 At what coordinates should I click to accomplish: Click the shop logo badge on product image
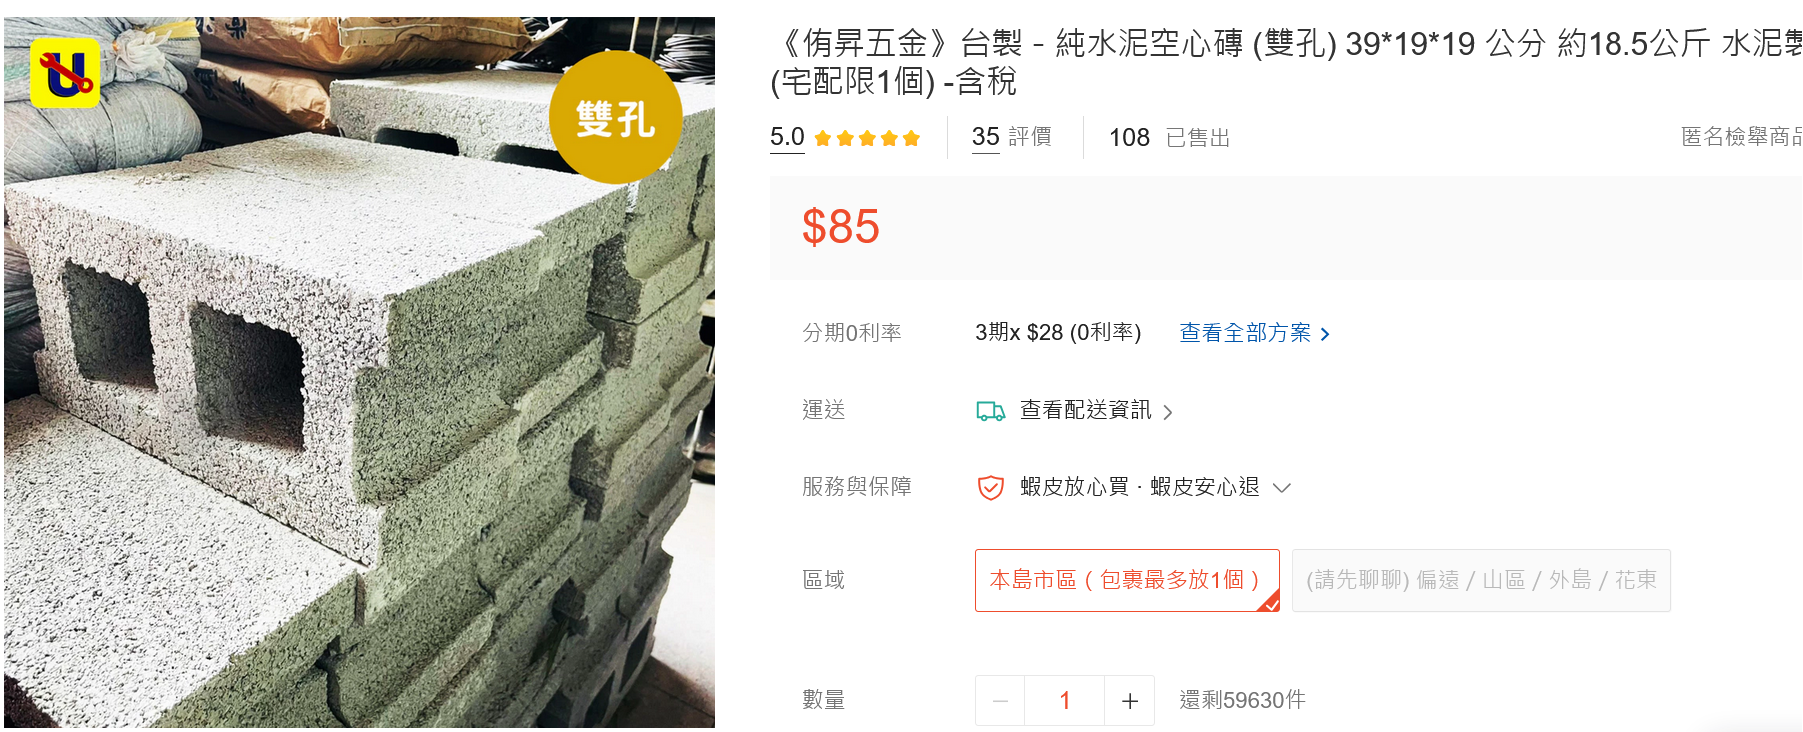pyautogui.click(x=65, y=73)
